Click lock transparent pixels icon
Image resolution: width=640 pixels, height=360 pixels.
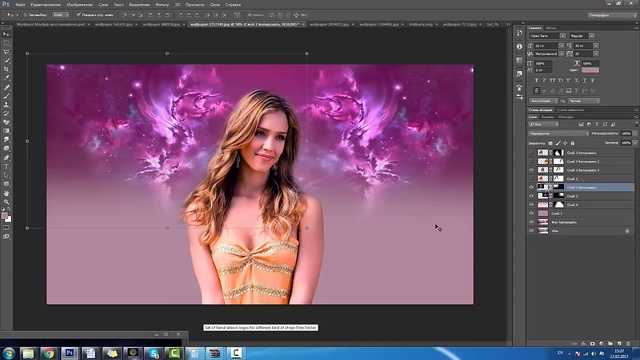coord(550,143)
